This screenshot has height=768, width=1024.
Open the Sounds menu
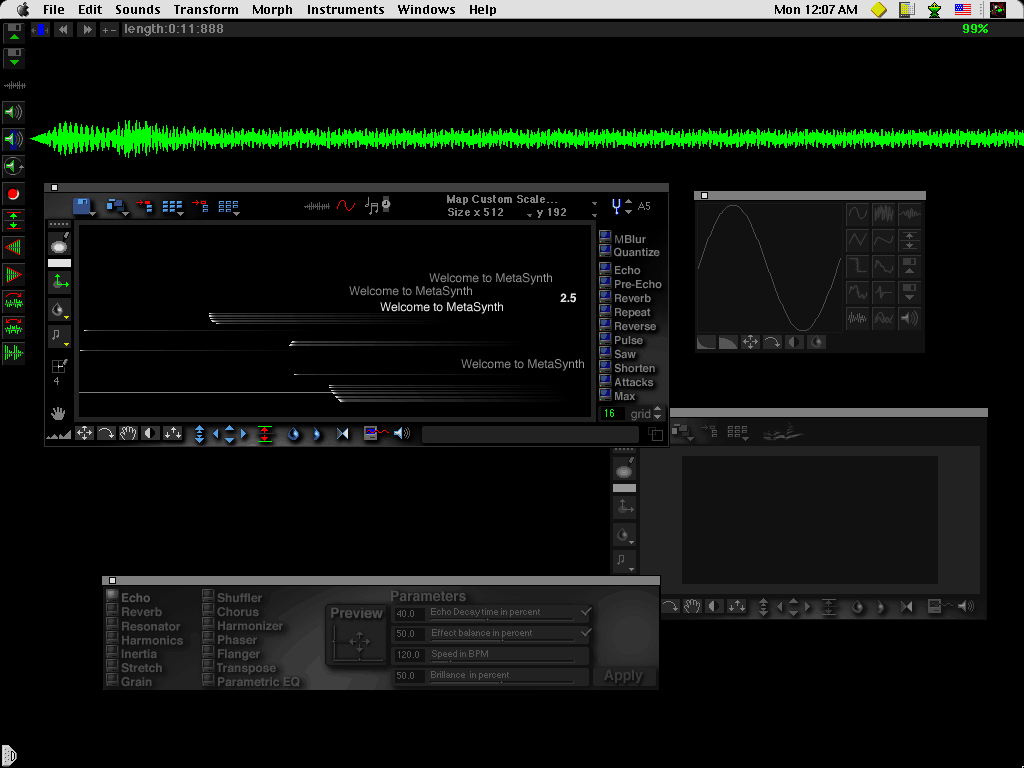(138, 9)
